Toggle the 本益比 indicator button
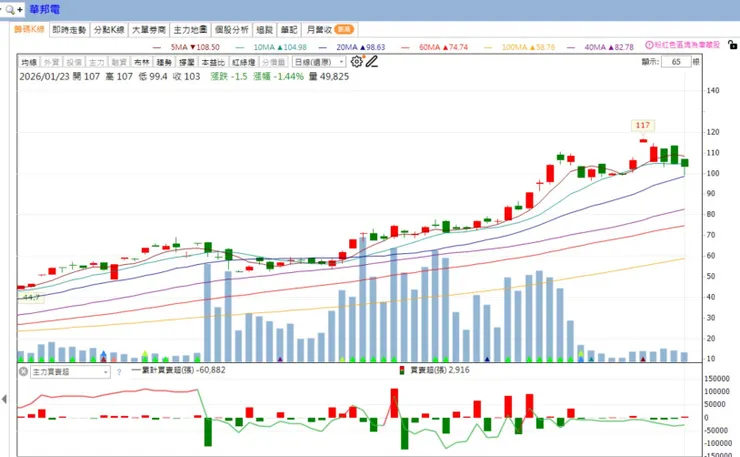This screenshot has height=457, width=740. [213, 62]
